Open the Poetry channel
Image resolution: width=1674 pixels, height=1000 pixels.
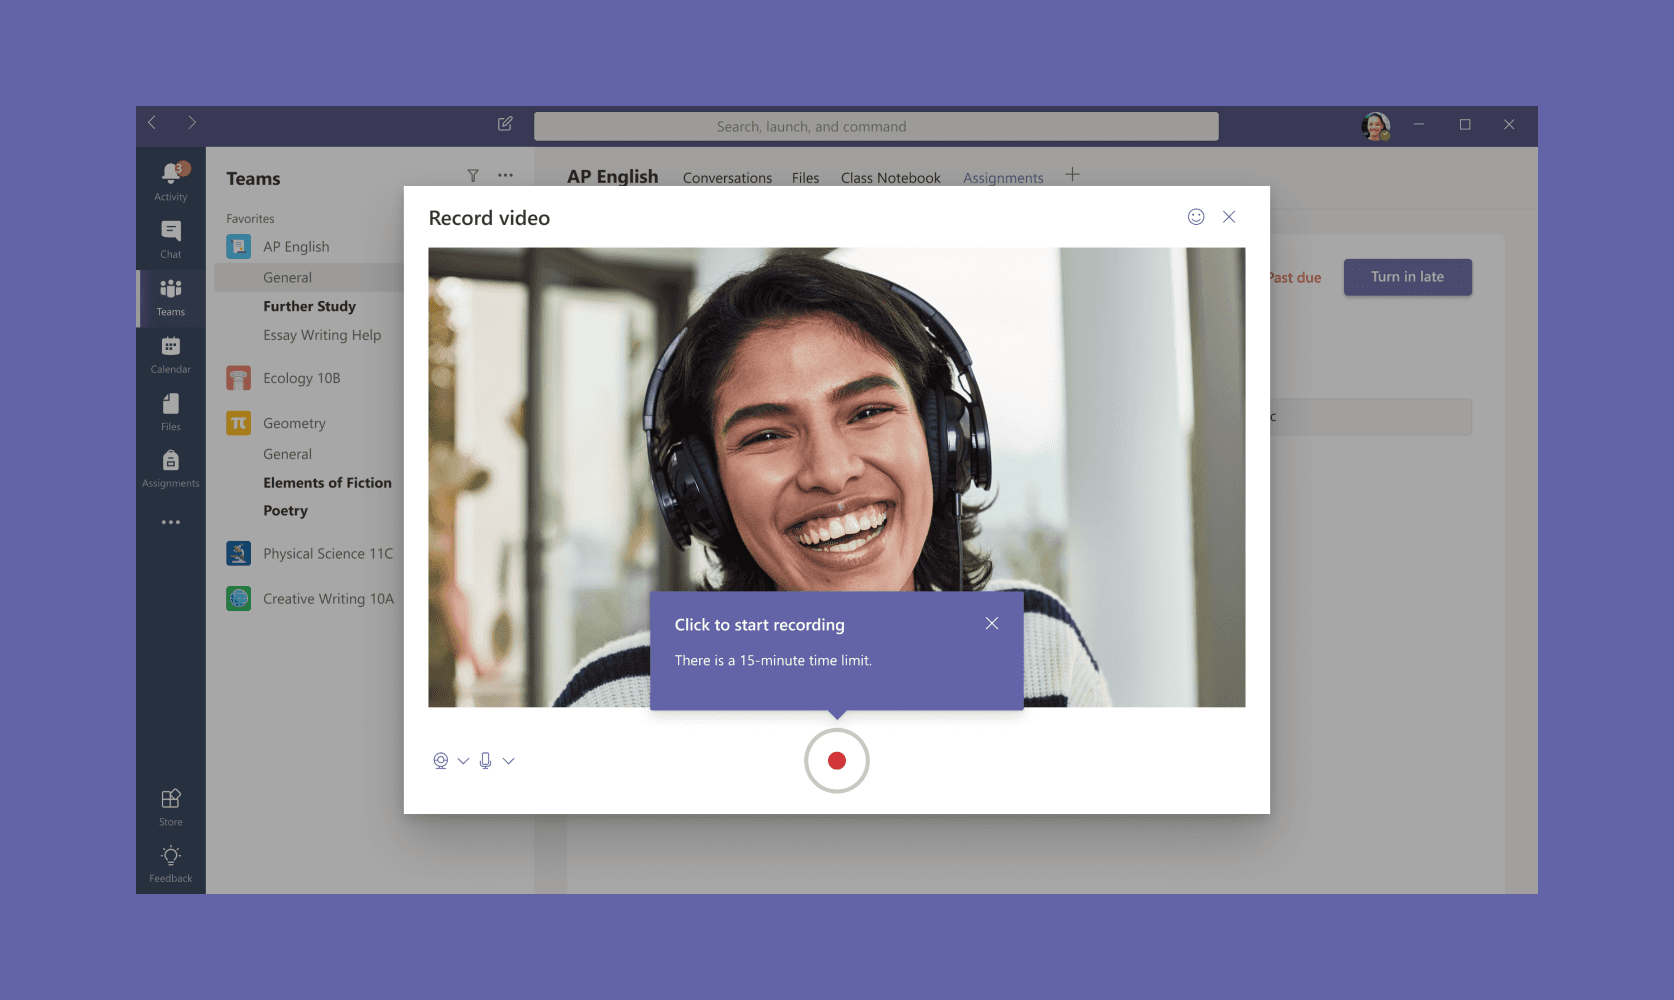point(285,511)
